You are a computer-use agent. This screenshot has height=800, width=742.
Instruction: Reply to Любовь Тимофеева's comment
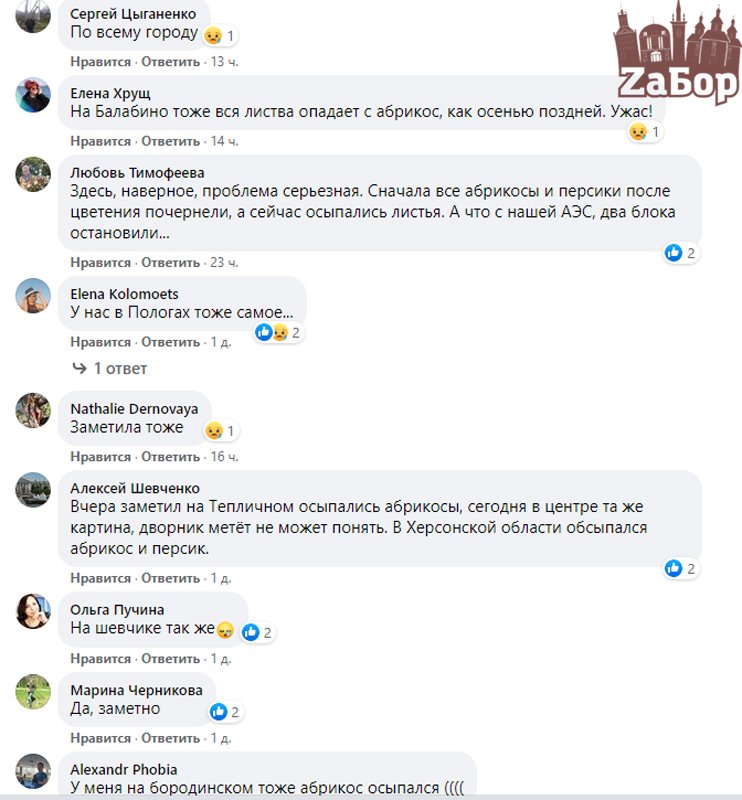[x=170, y=263]
